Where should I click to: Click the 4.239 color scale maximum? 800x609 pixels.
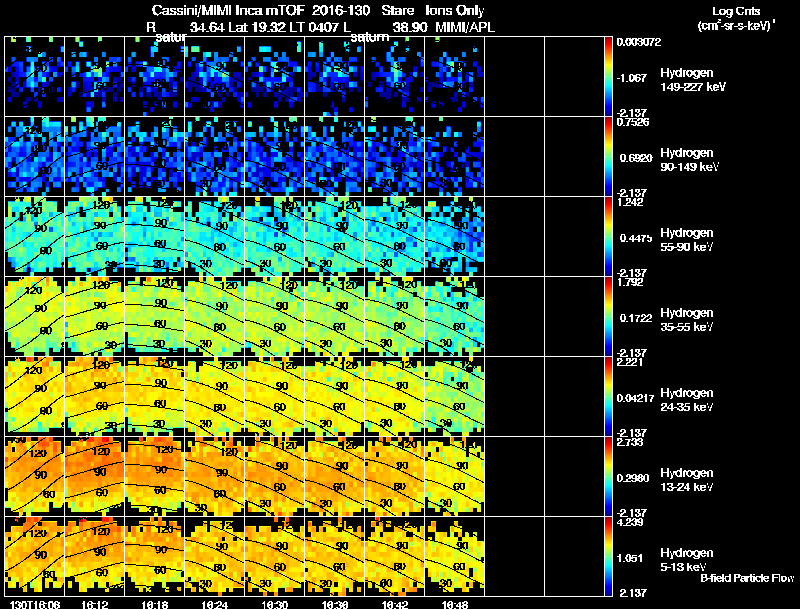pos(630,522)
